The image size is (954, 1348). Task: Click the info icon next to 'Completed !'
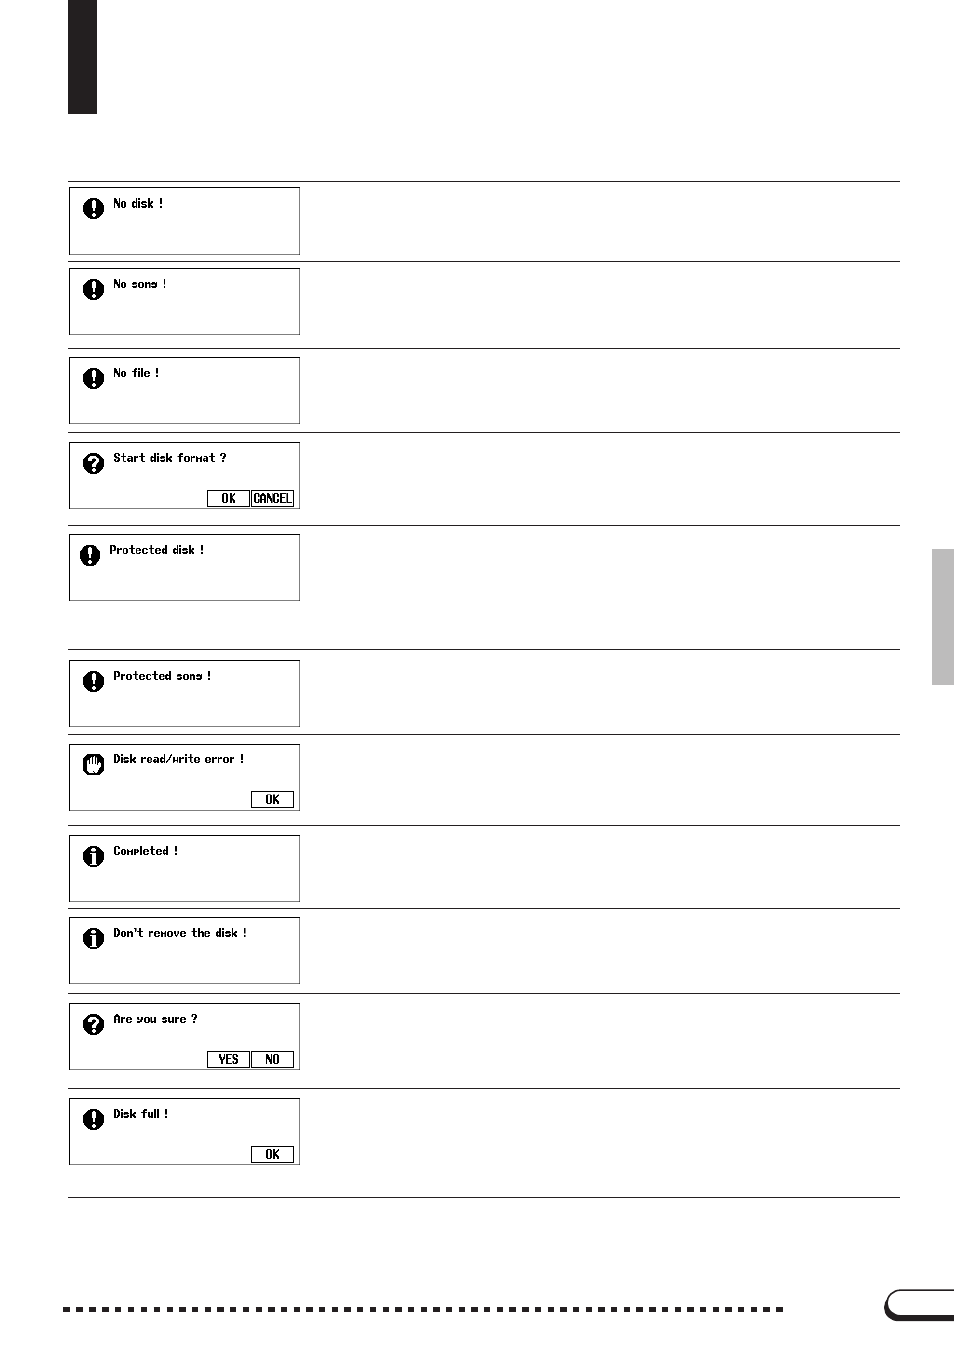(x=93, y=856)
